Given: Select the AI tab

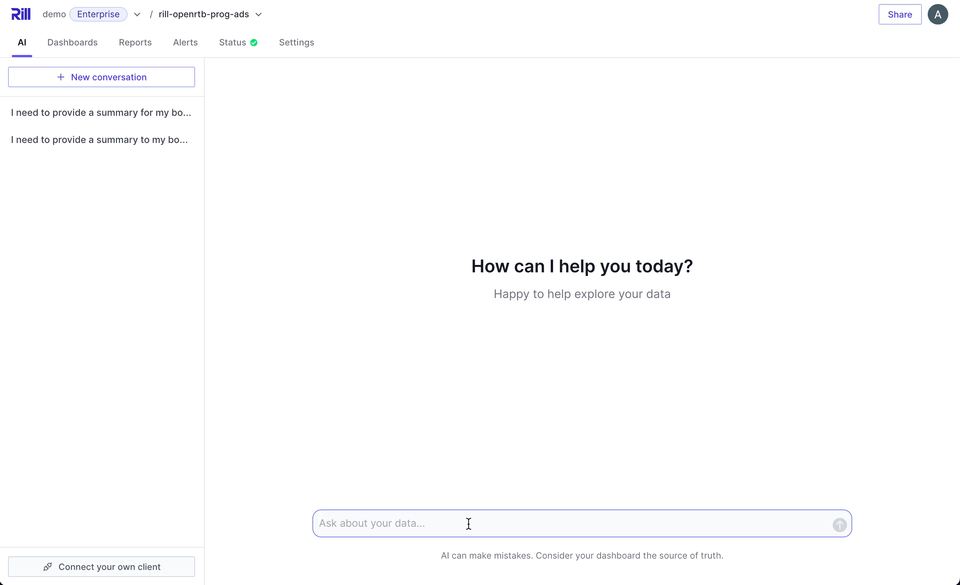Looking at the screenshot, I should click(22, 43).
